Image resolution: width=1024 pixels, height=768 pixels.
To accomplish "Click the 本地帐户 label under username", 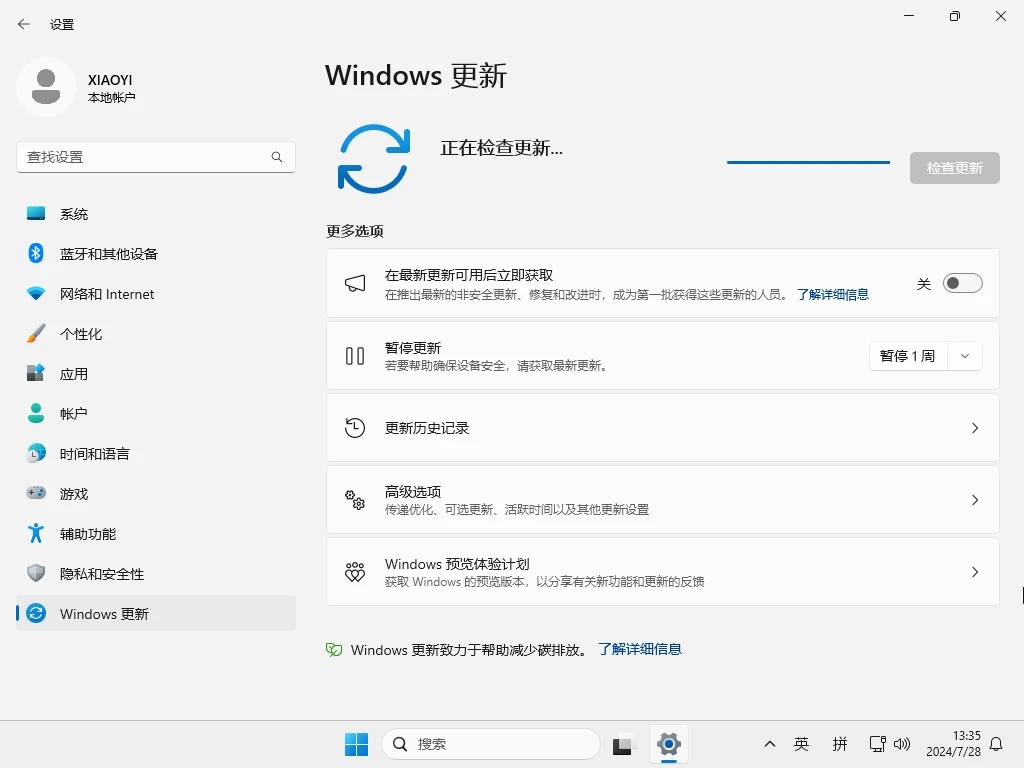I will pos(112,97).
